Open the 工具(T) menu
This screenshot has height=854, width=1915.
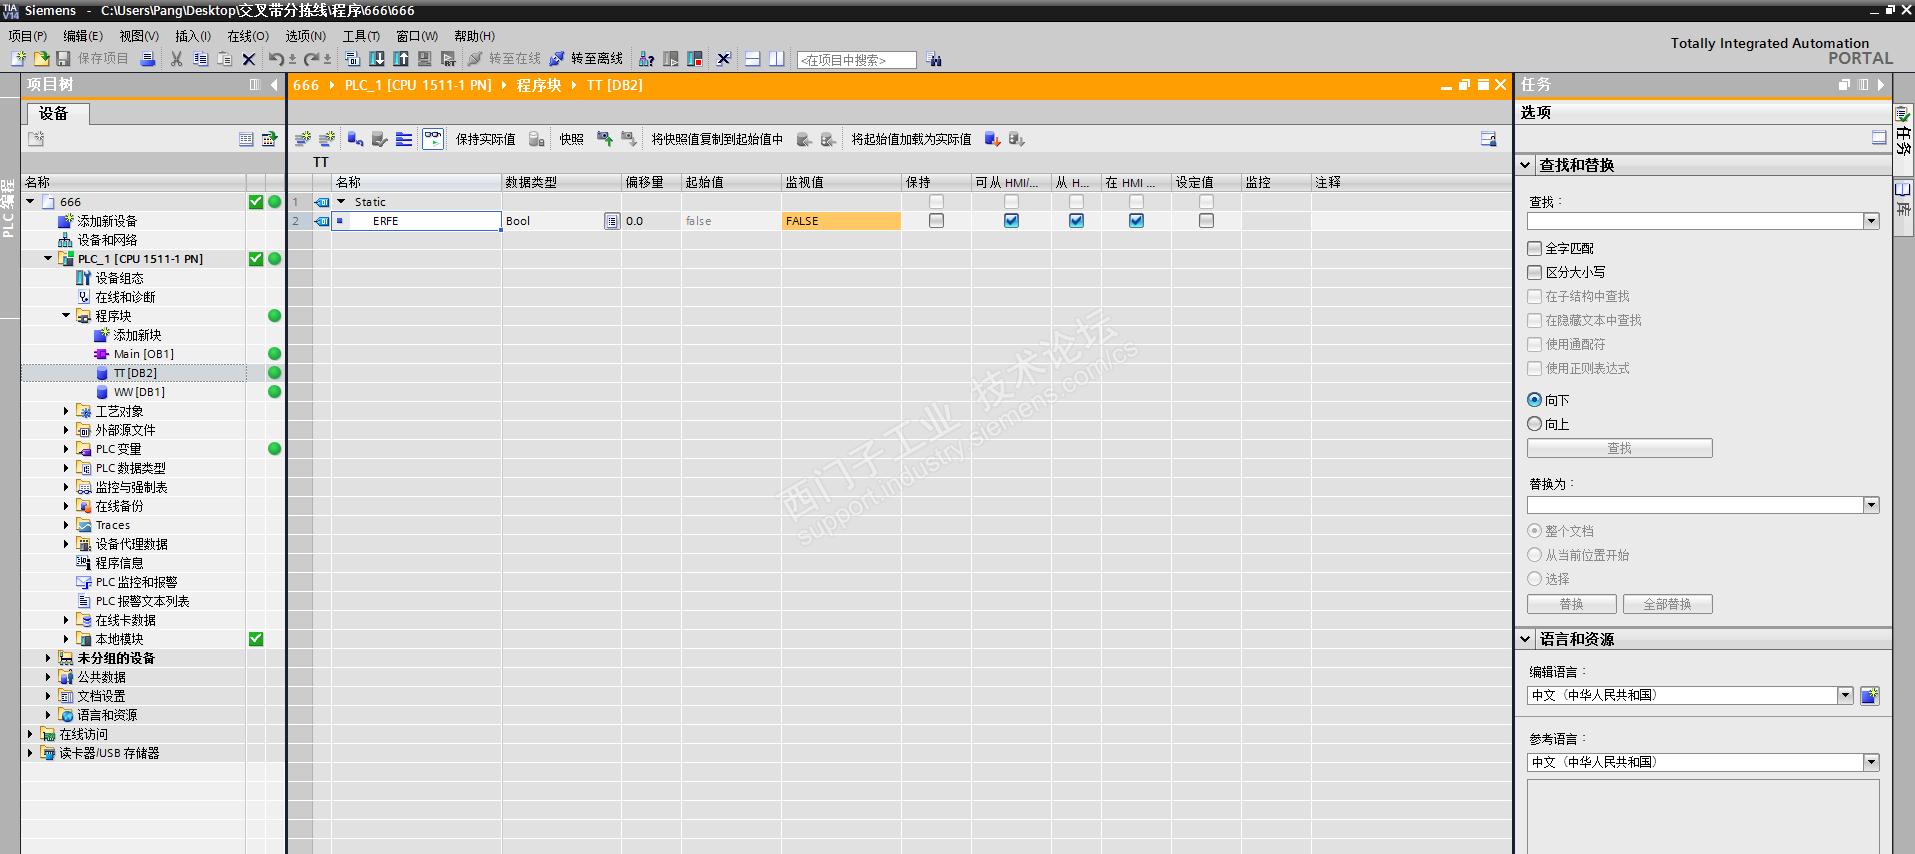[x=361, y=36]
